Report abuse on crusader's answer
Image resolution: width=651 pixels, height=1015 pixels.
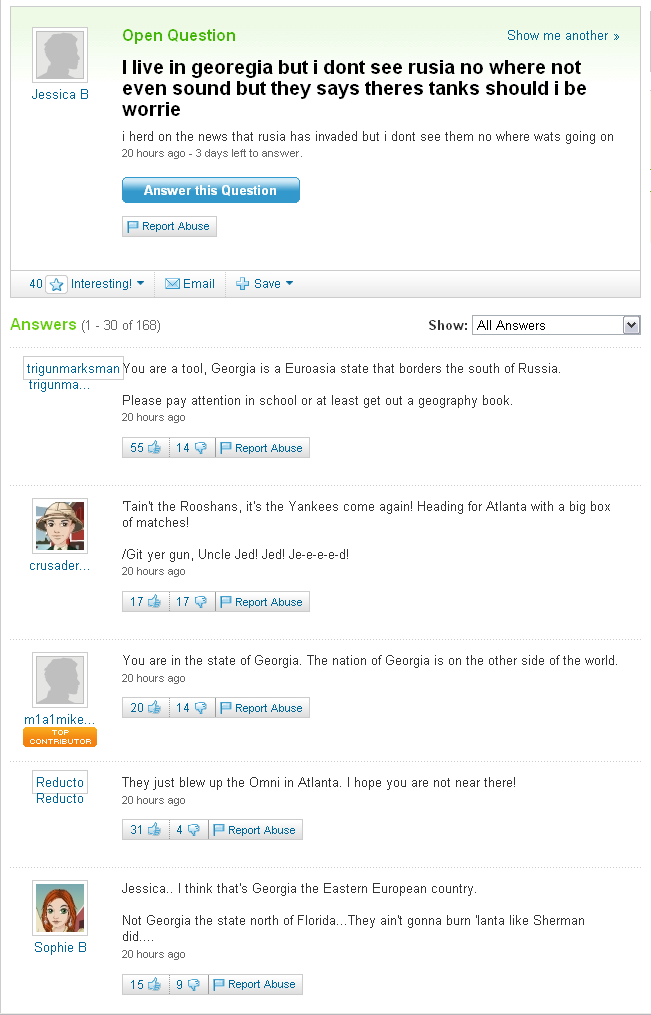click(x=262, y=602)
